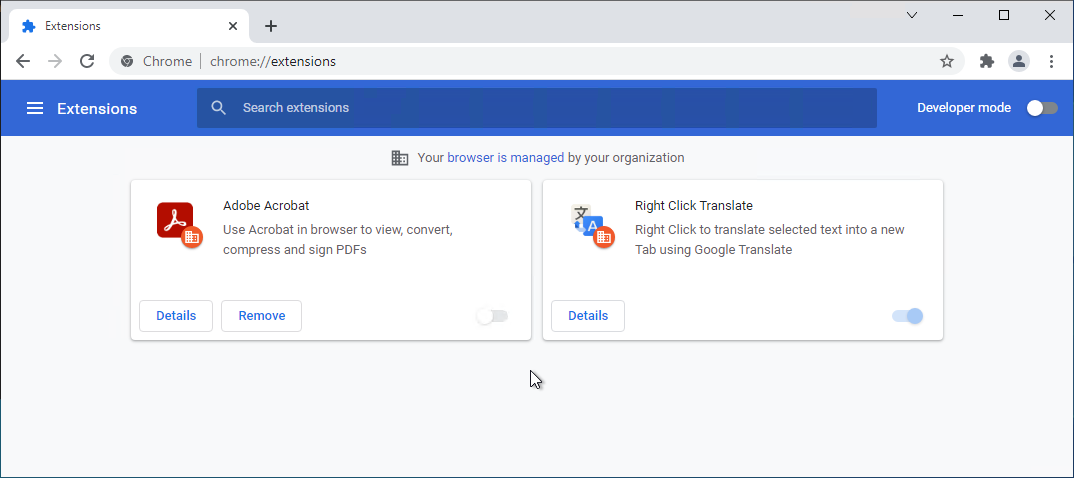Viewport: 1074px width, 478px height.
Task: Toggle the Right Click Translate extension switch
Action: [907, 316]
